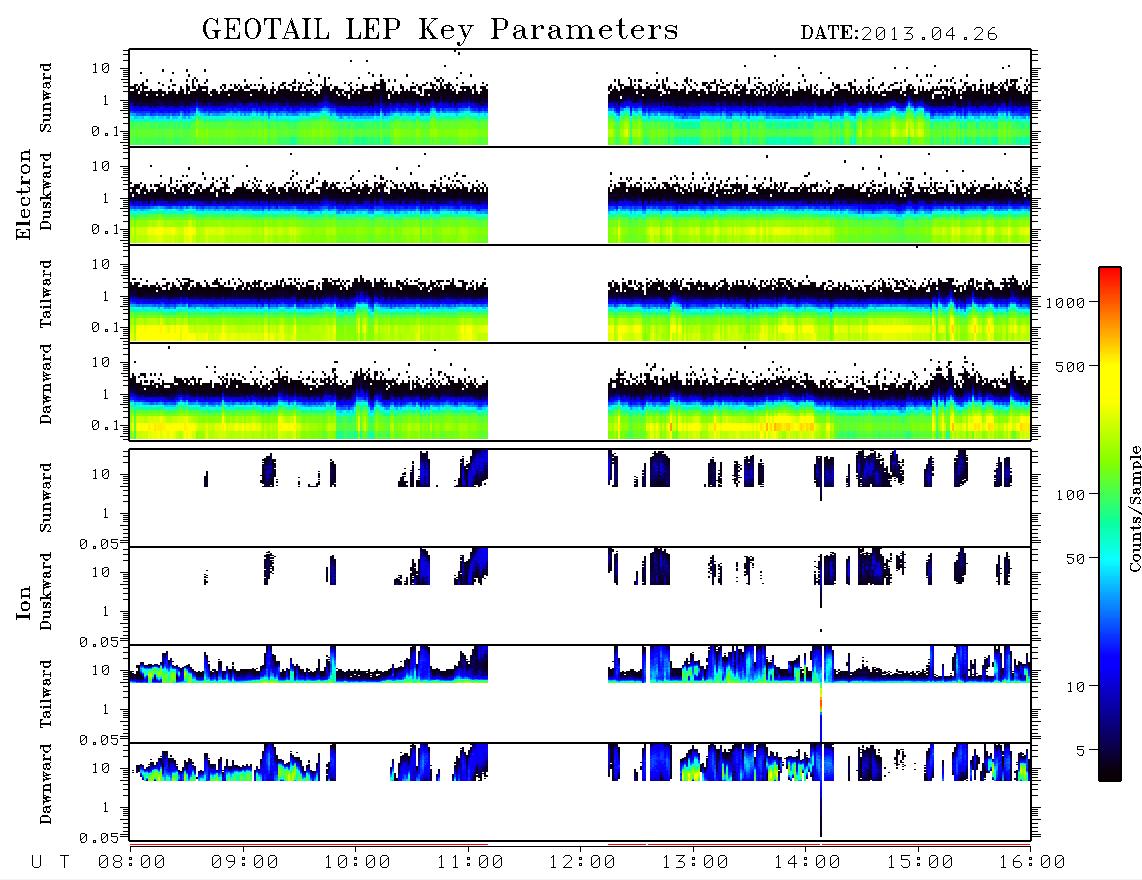The width and height of the screenshot is (1142, 880).
Task: Click the "Counts/Sample" color bar caption
Action: coord(1134,508)
